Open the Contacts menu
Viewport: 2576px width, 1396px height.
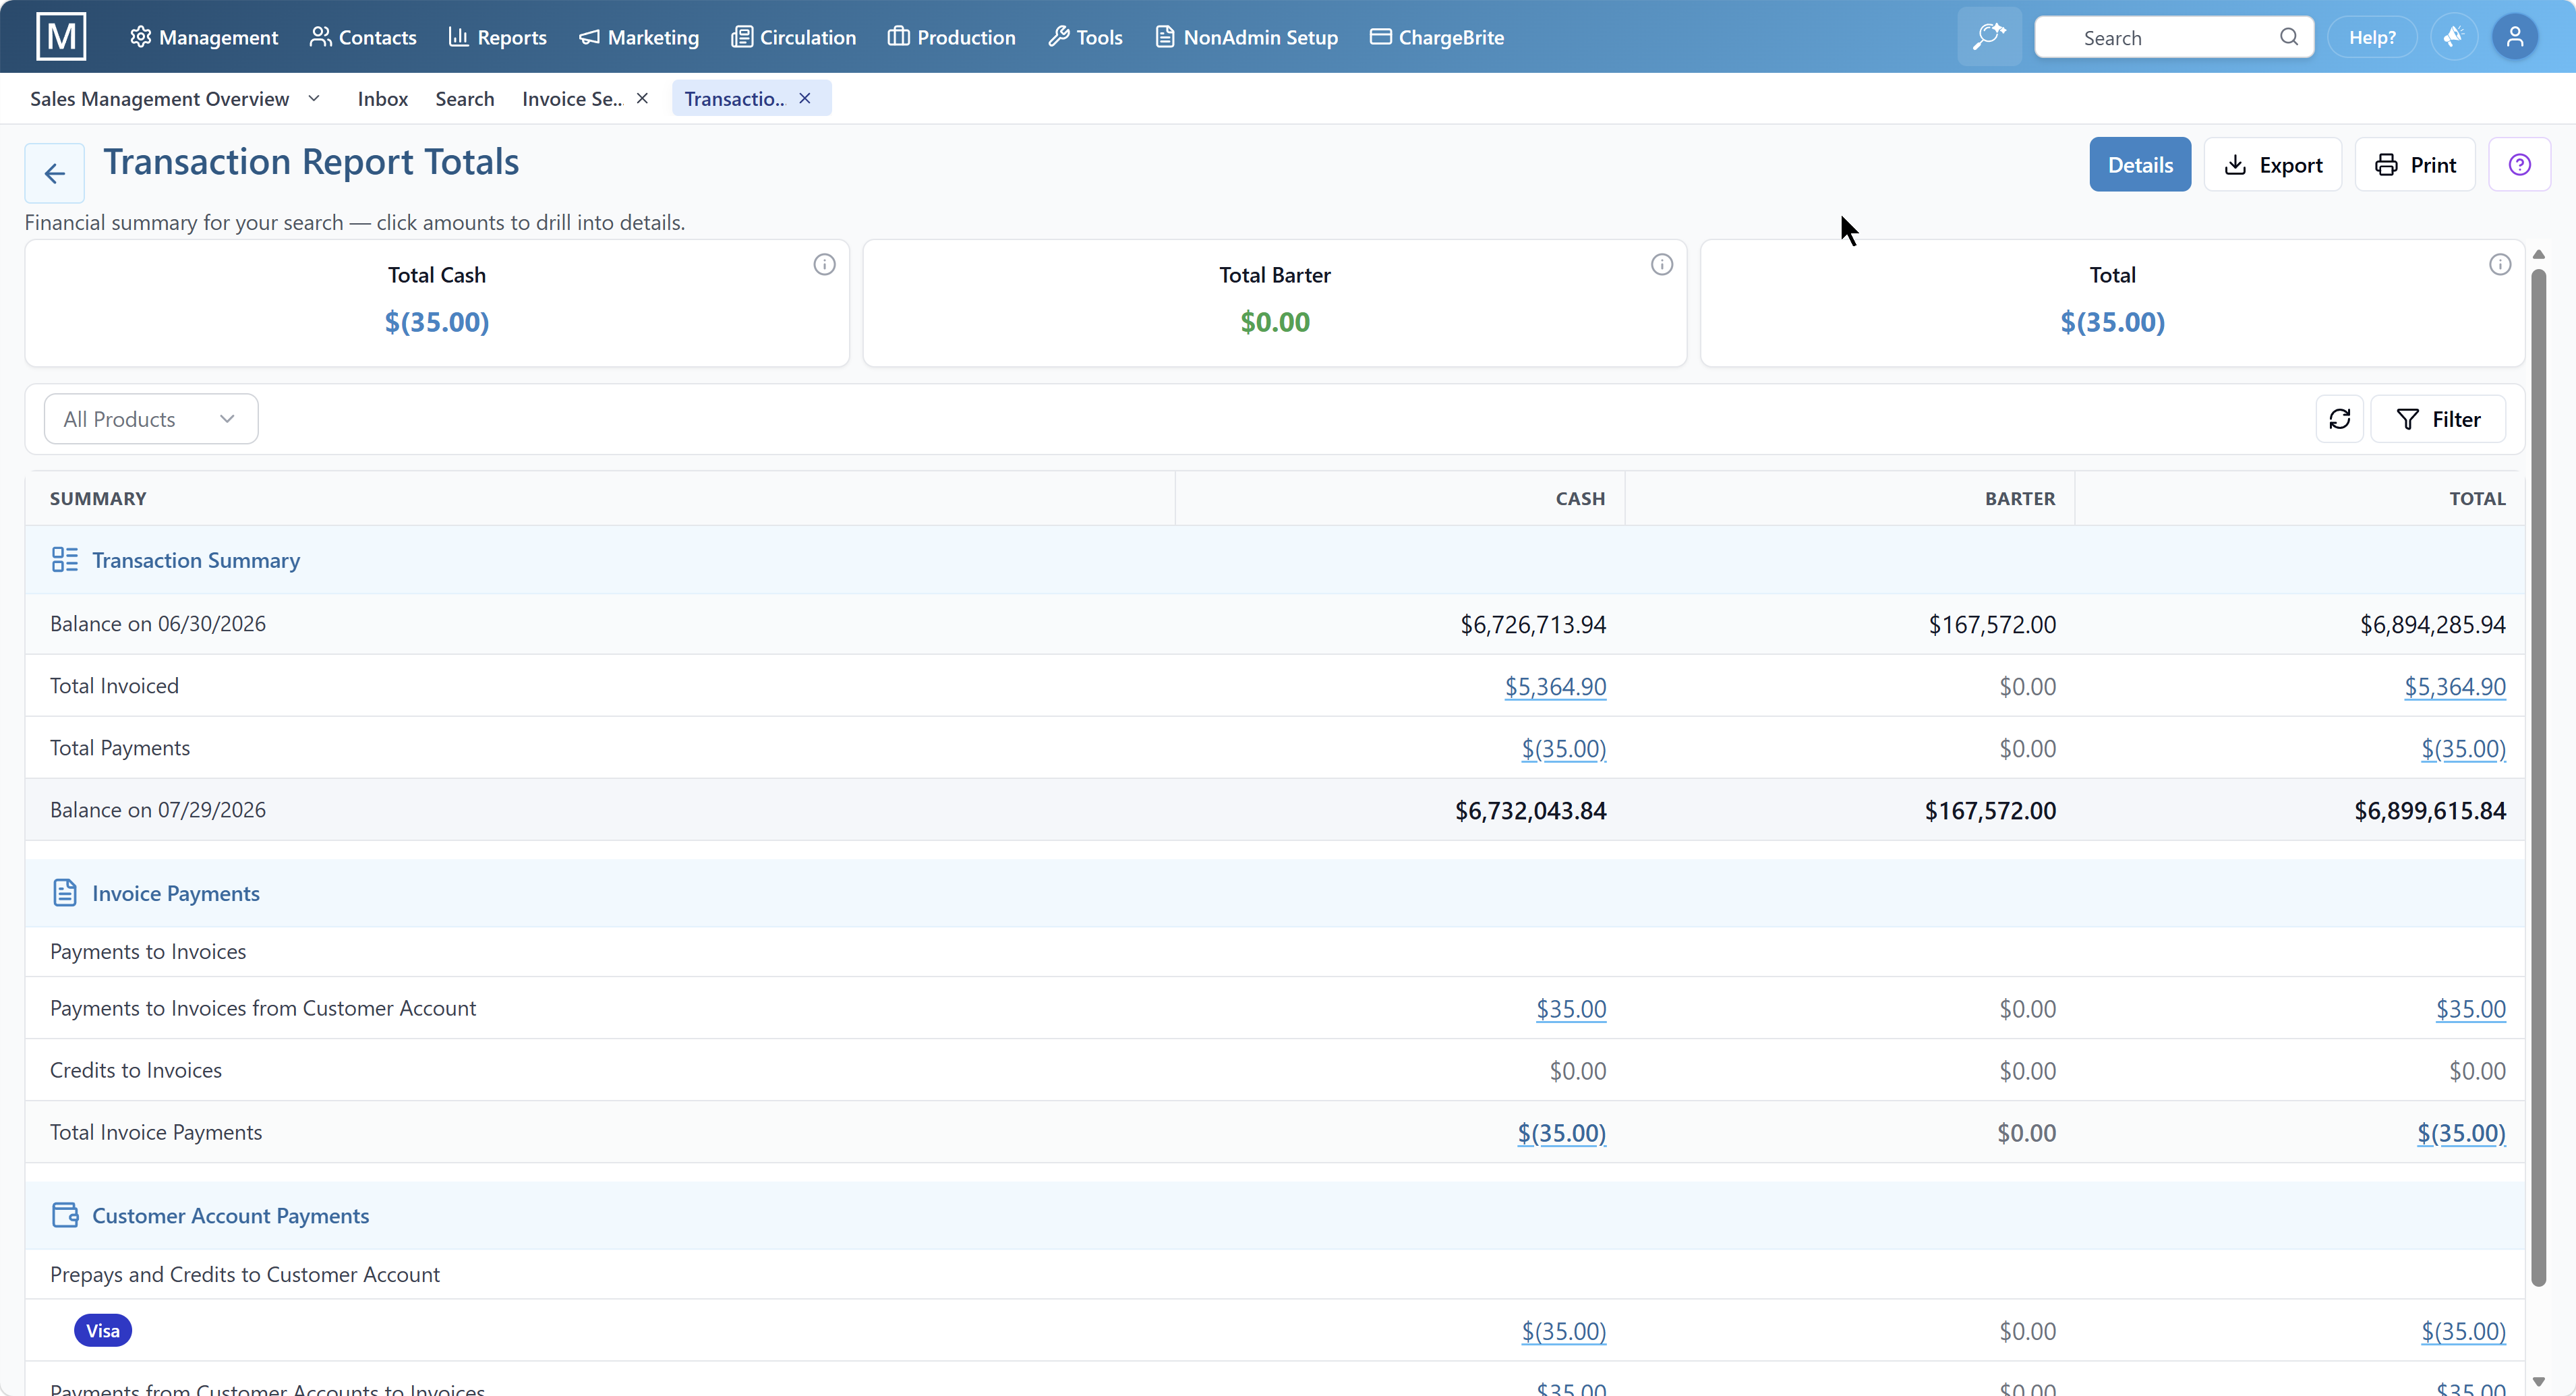(363, 37)
